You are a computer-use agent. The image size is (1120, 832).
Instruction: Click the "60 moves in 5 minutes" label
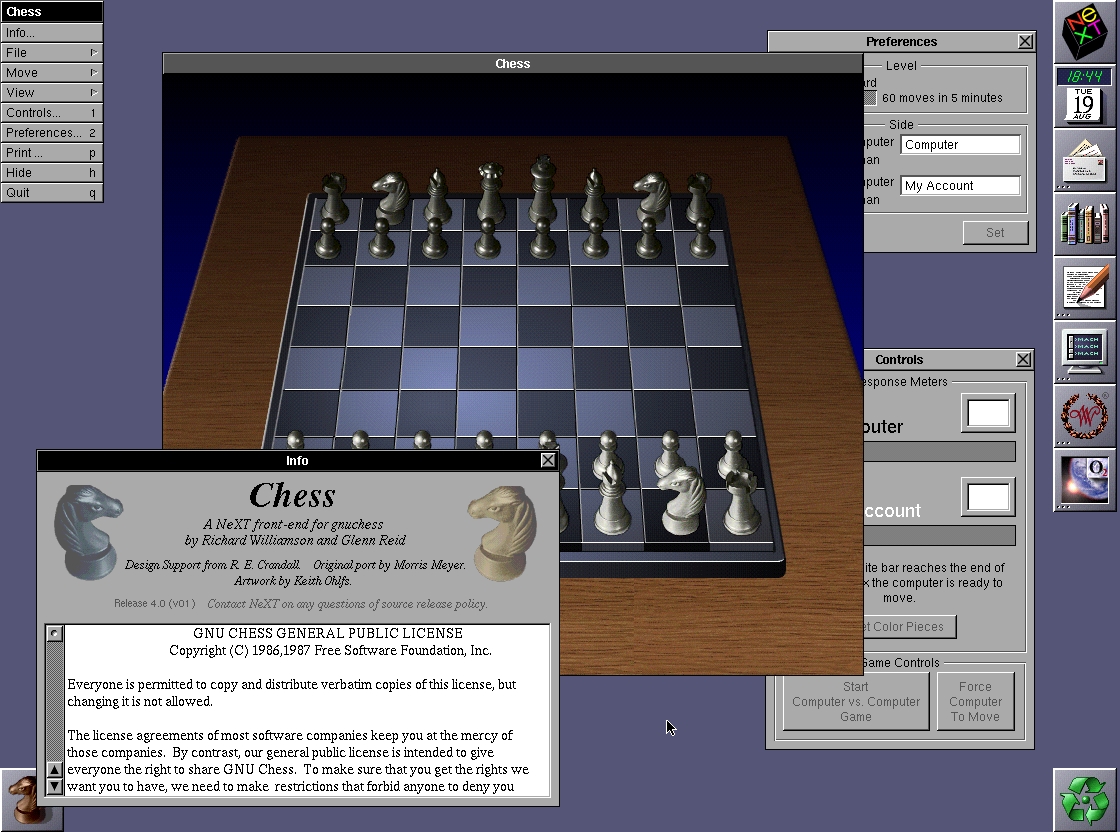point(942,98)
